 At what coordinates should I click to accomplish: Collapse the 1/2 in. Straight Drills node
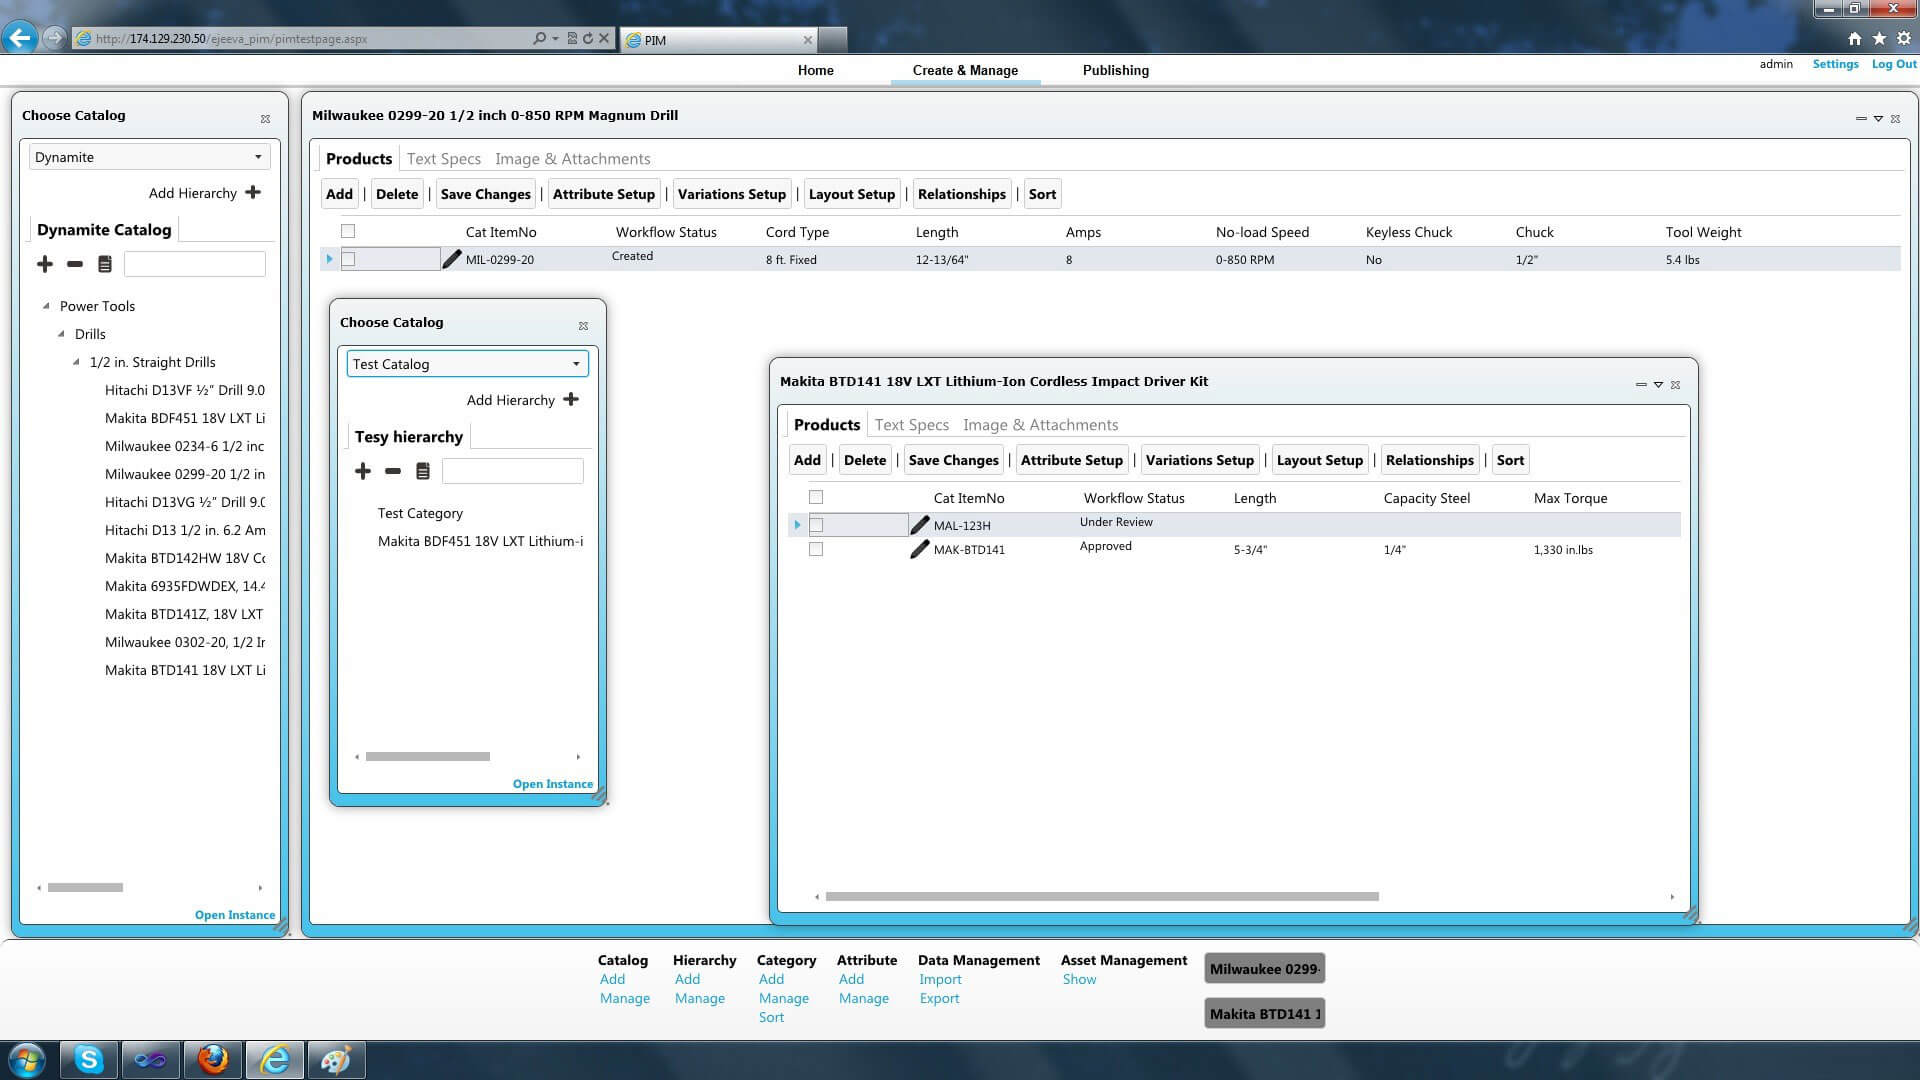click(x=76, y=362)
